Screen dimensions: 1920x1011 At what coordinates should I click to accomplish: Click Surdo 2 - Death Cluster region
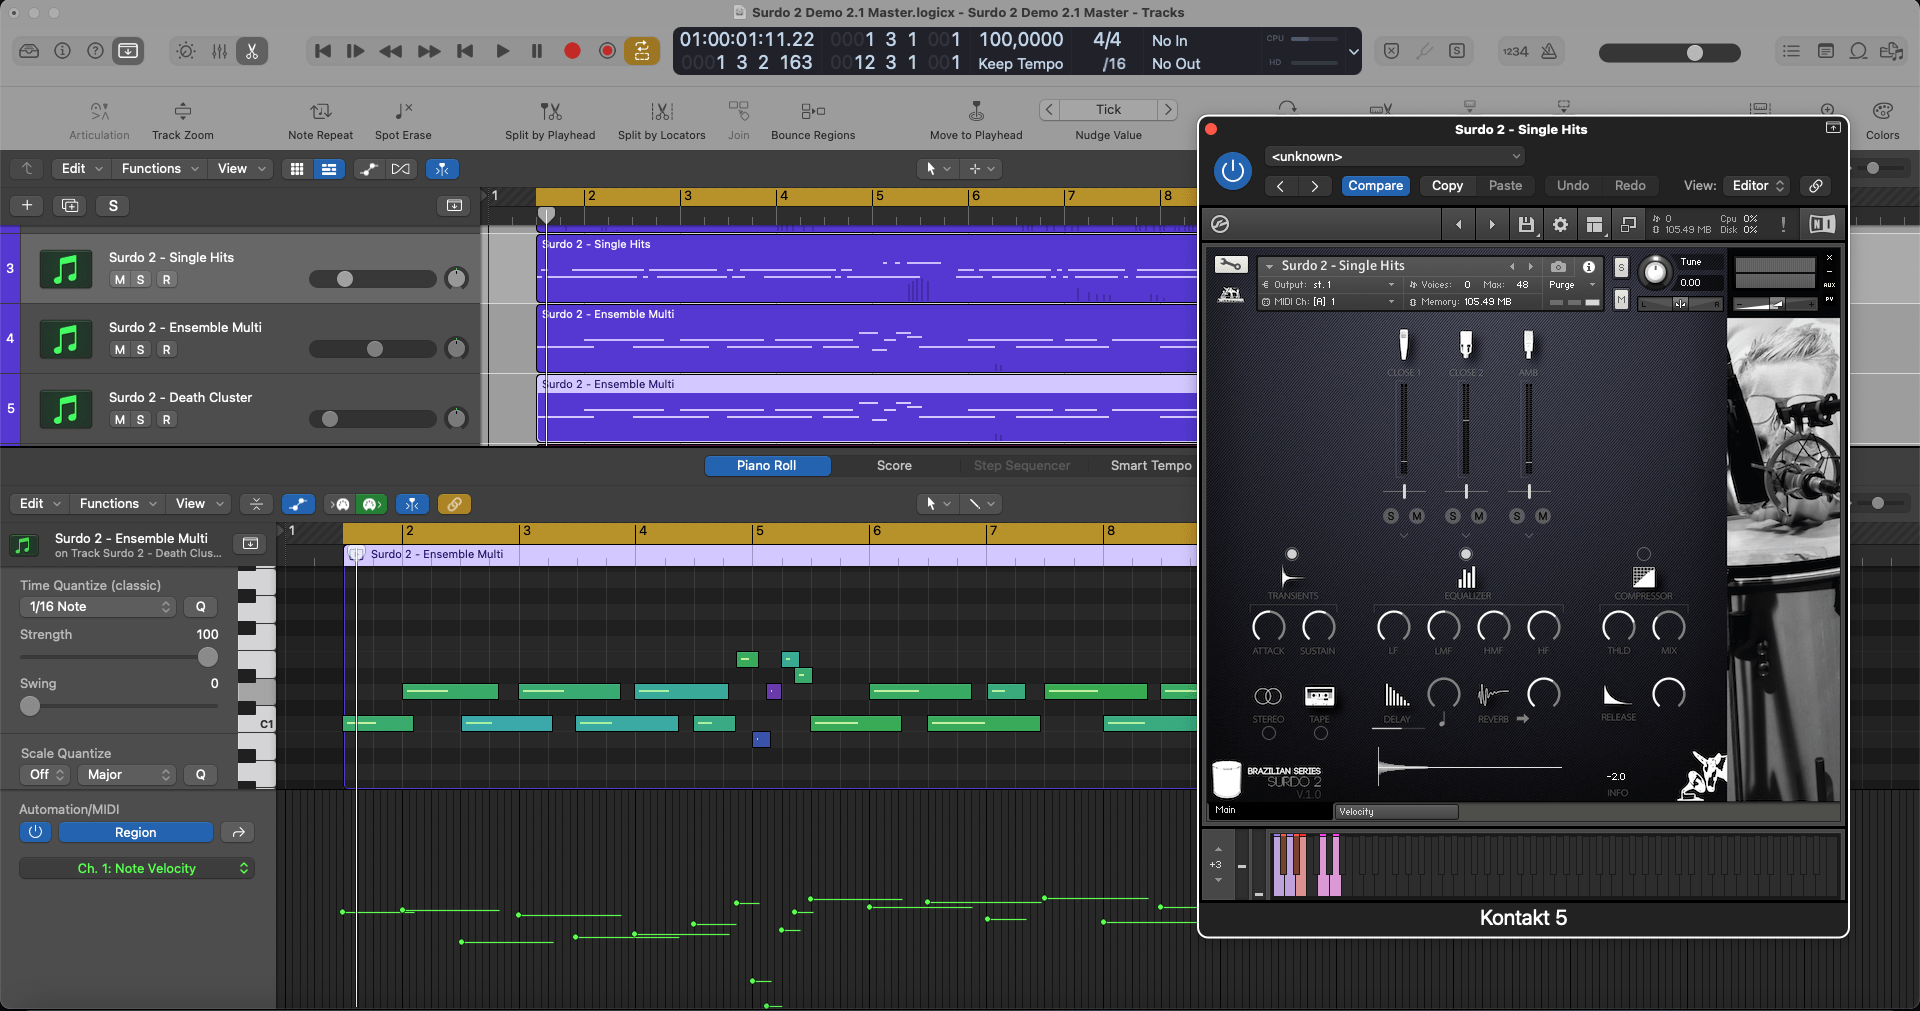tap(866, 411)
